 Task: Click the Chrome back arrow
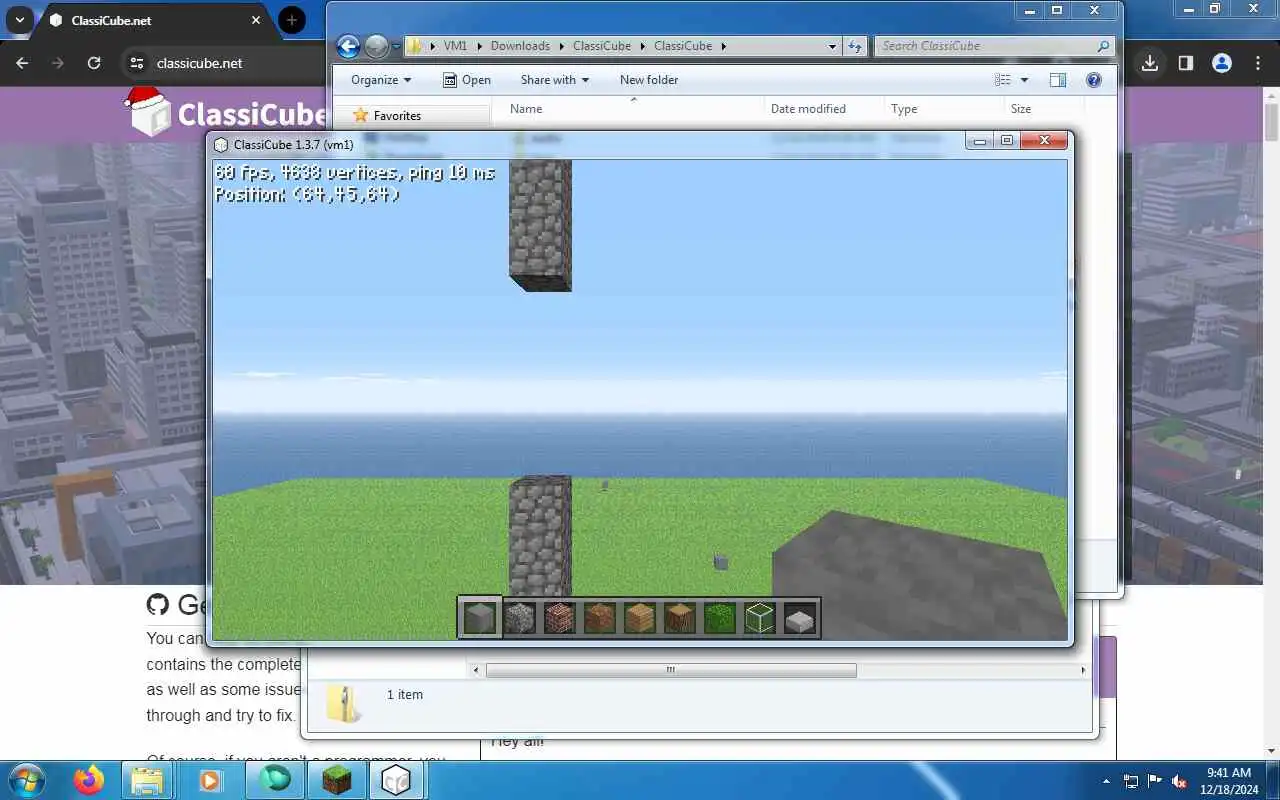pyautogui.click(x=23, y=63)
